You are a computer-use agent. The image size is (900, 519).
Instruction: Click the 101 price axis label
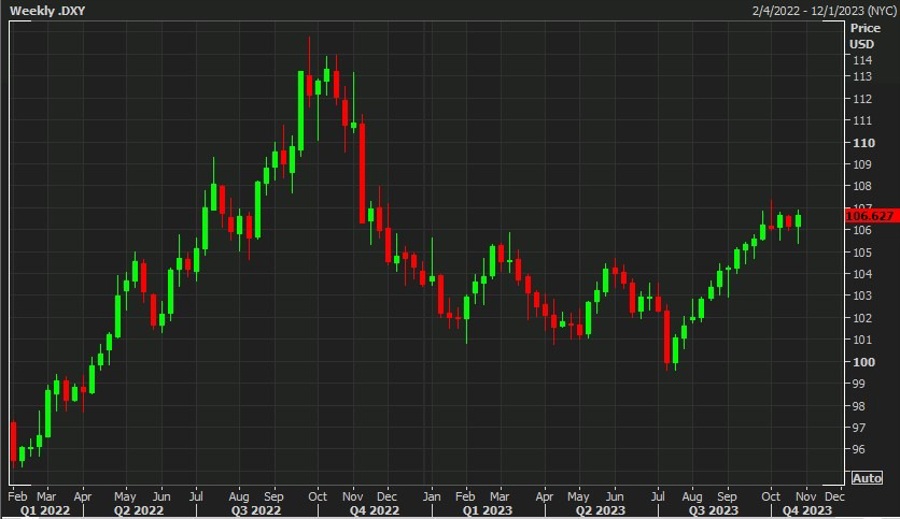click(862, 340)
